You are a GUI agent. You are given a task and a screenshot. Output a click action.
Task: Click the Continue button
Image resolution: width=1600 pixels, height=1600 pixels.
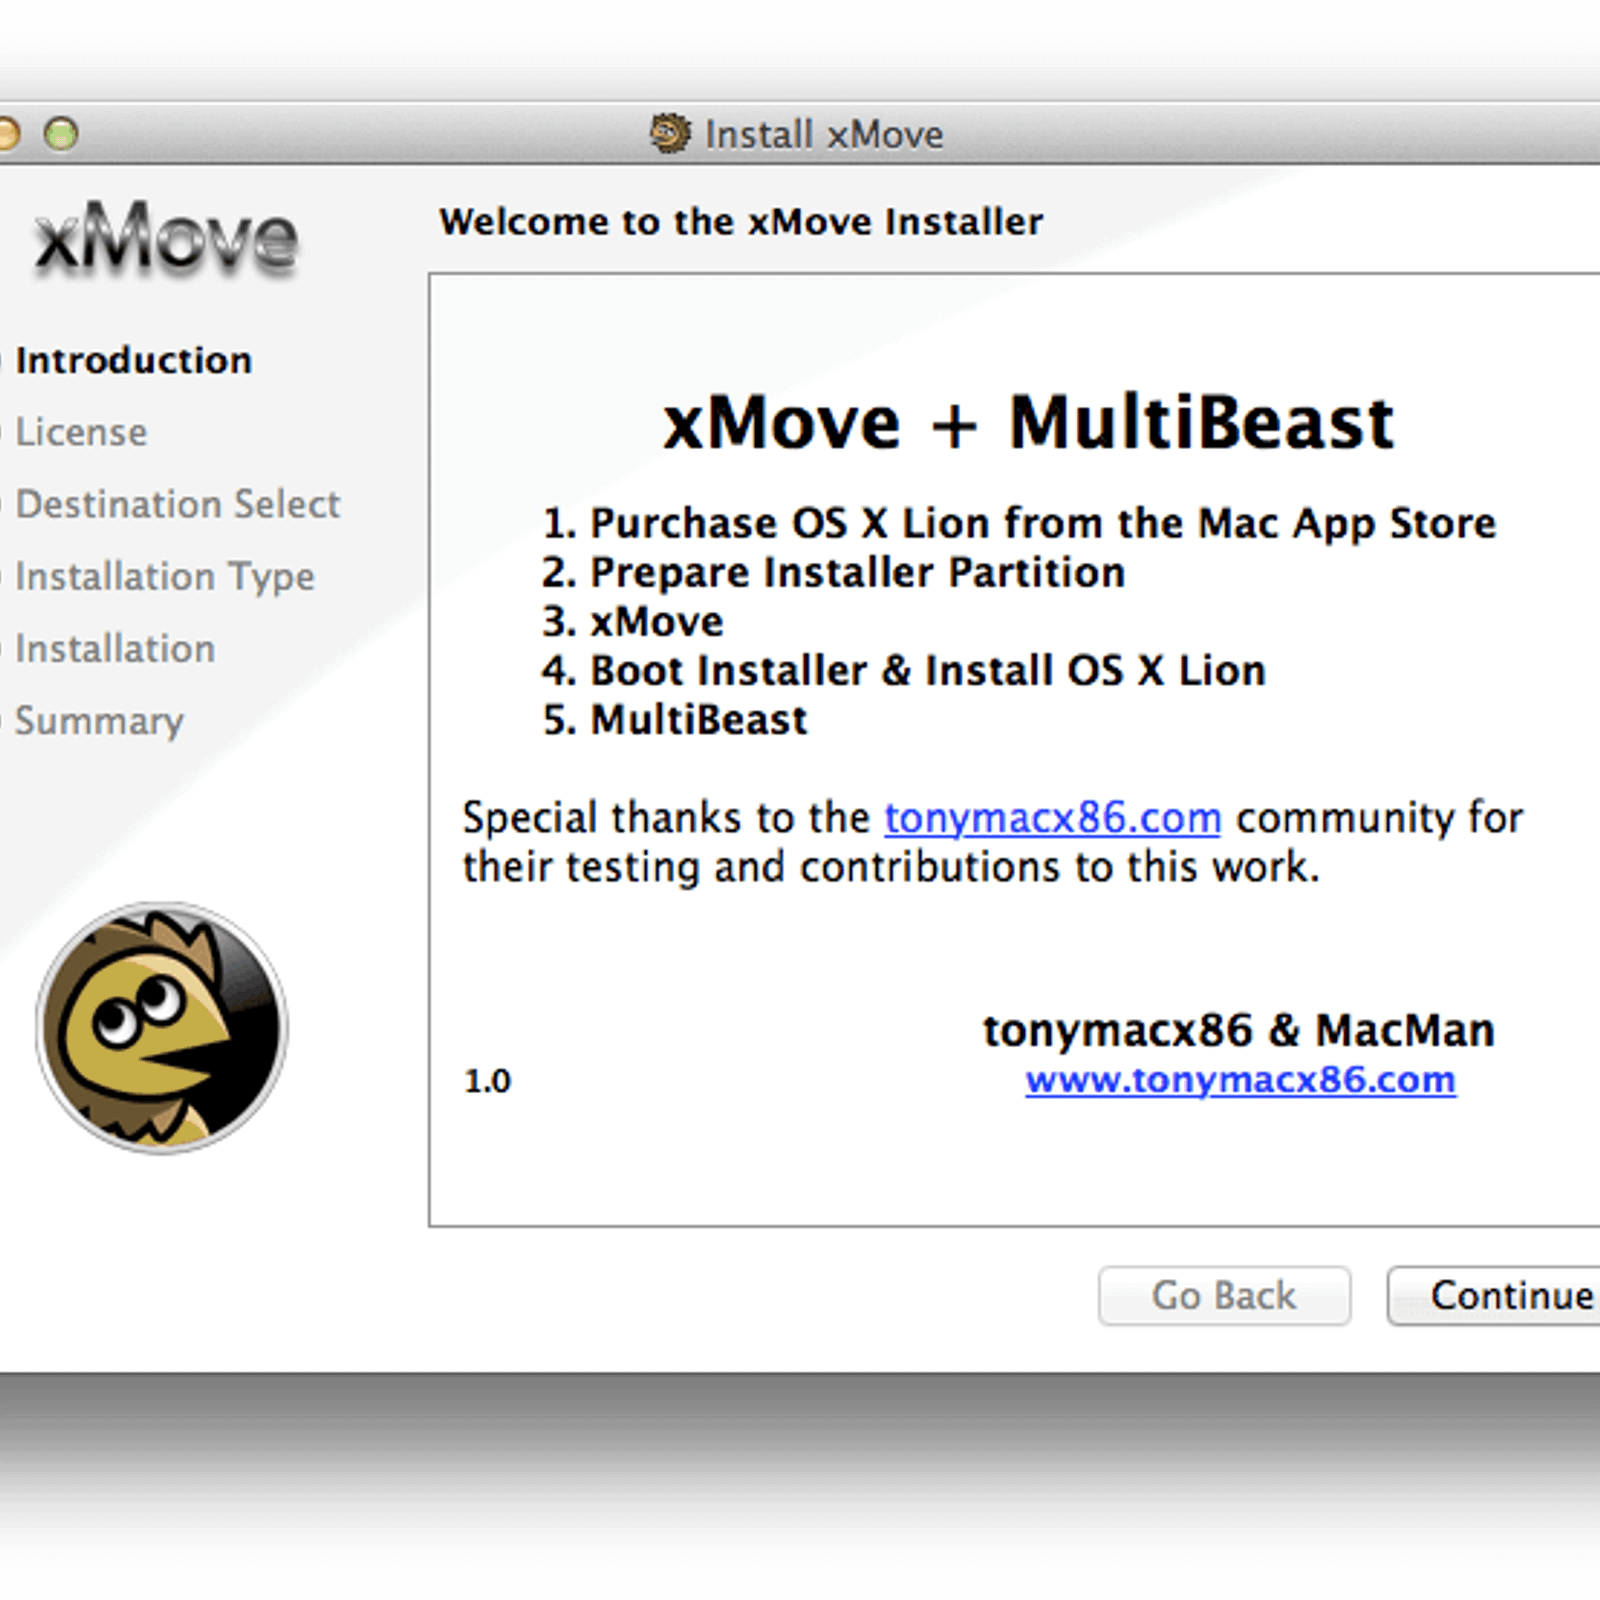pos(1494,1296)
